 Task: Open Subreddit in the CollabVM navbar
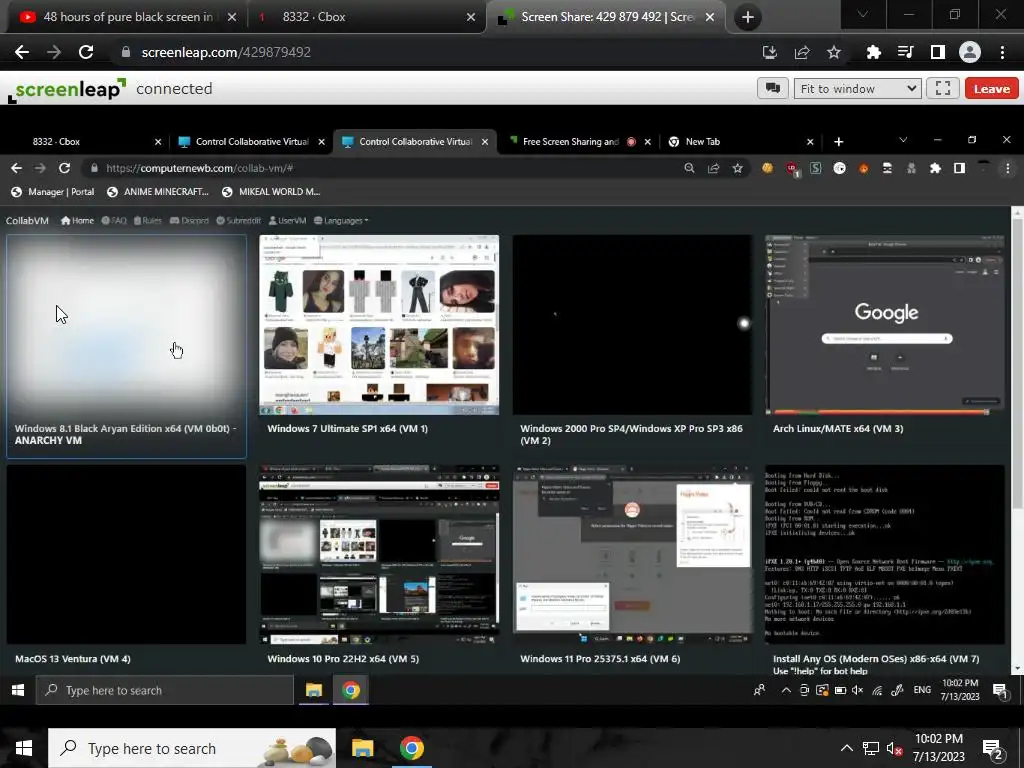[x=238, y=221]
